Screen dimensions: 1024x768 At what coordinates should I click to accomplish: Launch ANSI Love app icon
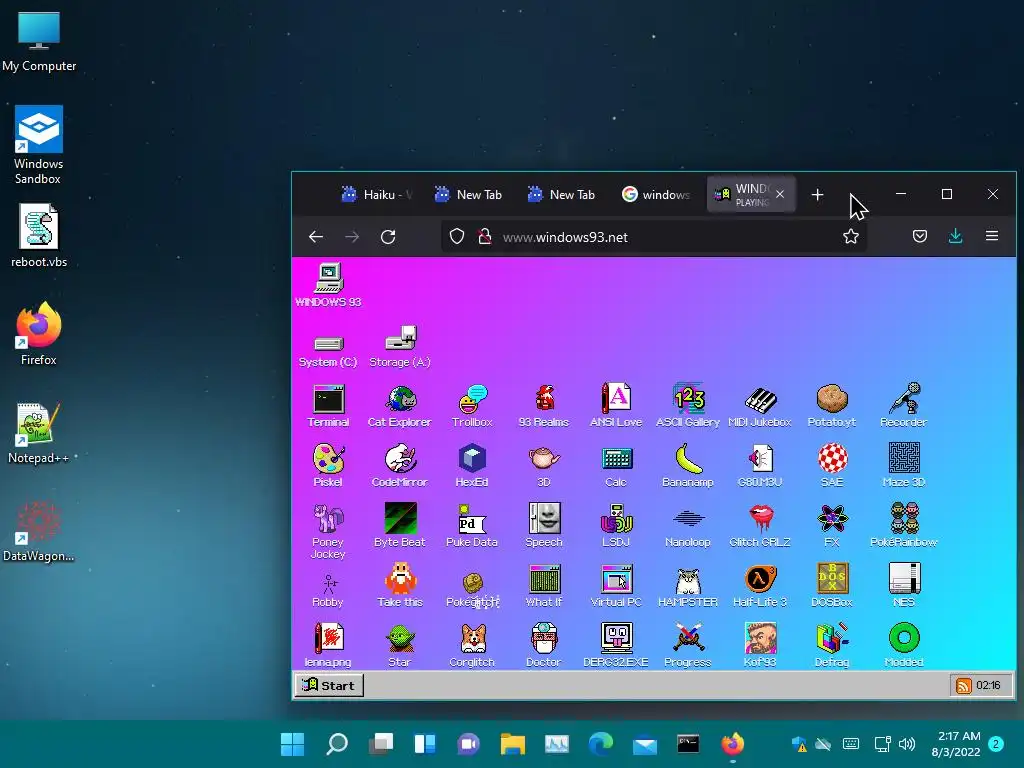(616, 406)
